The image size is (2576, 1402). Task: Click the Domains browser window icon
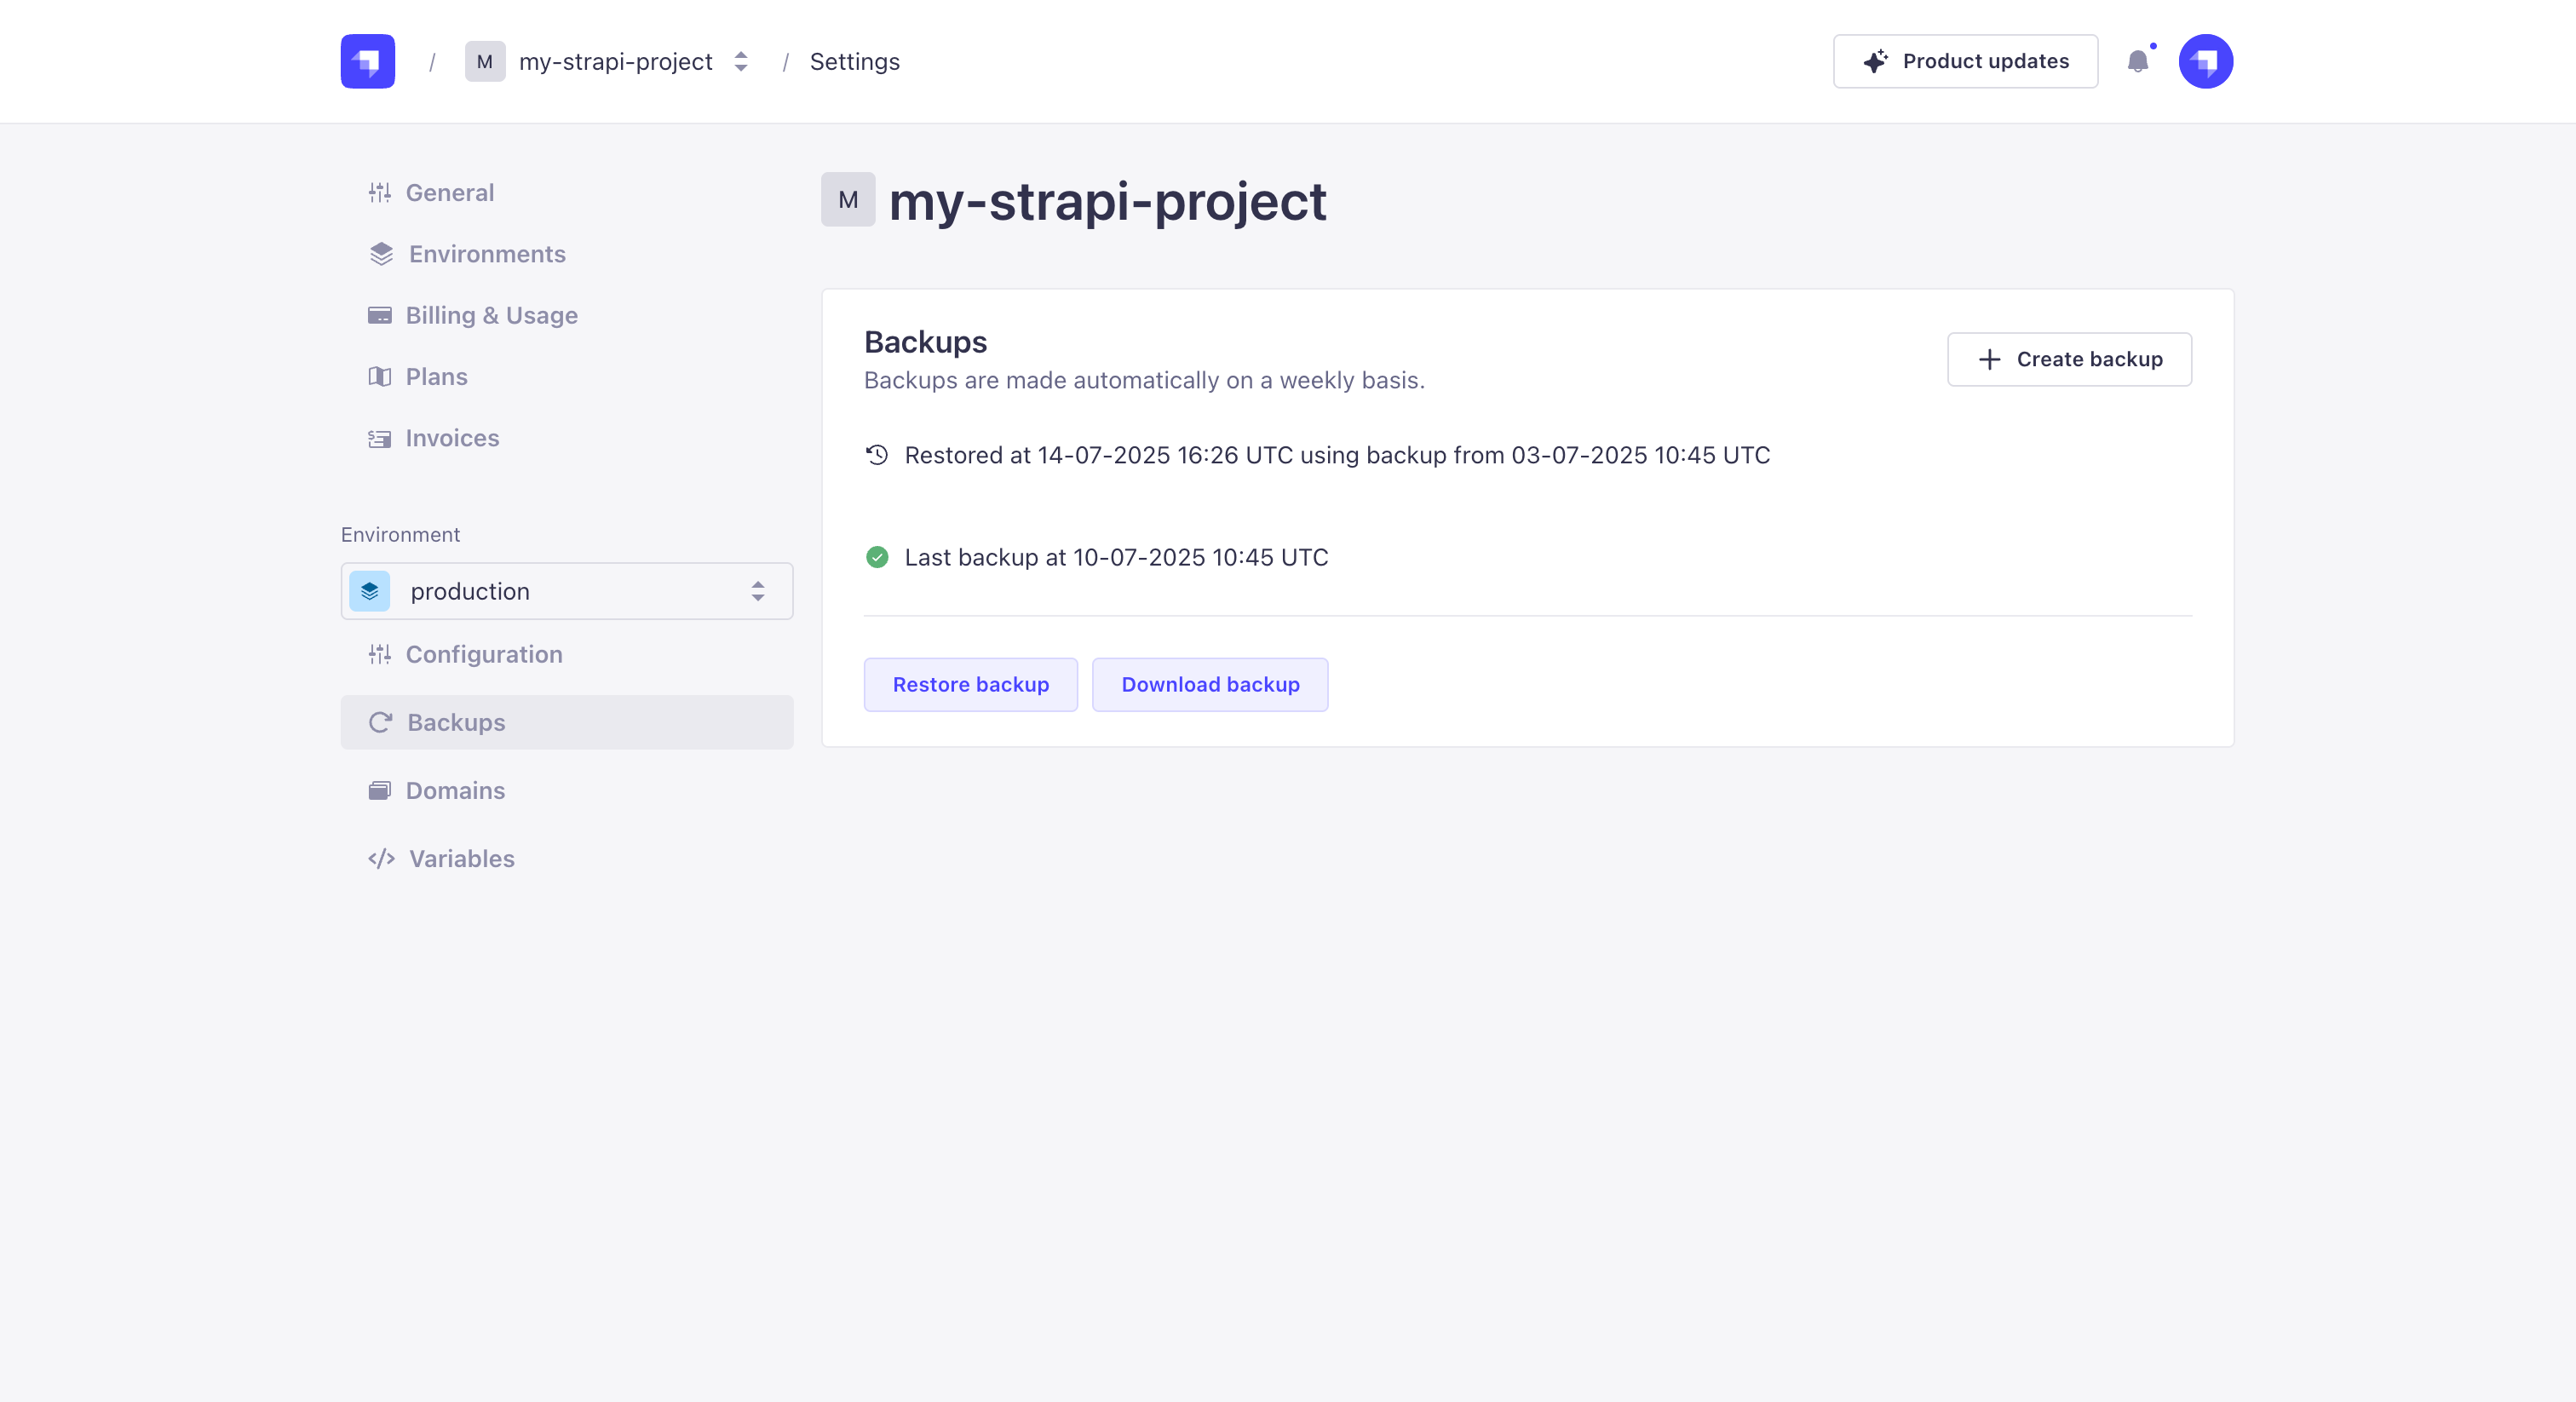point(379,791)
